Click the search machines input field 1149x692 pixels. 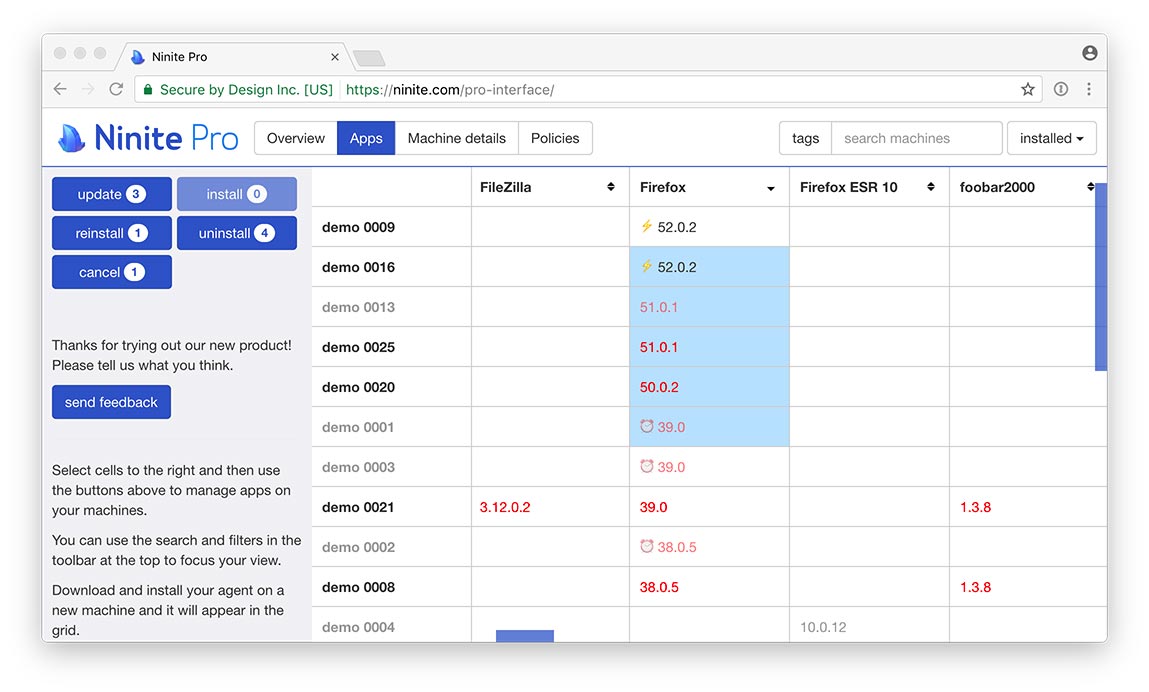coord(915,137)
